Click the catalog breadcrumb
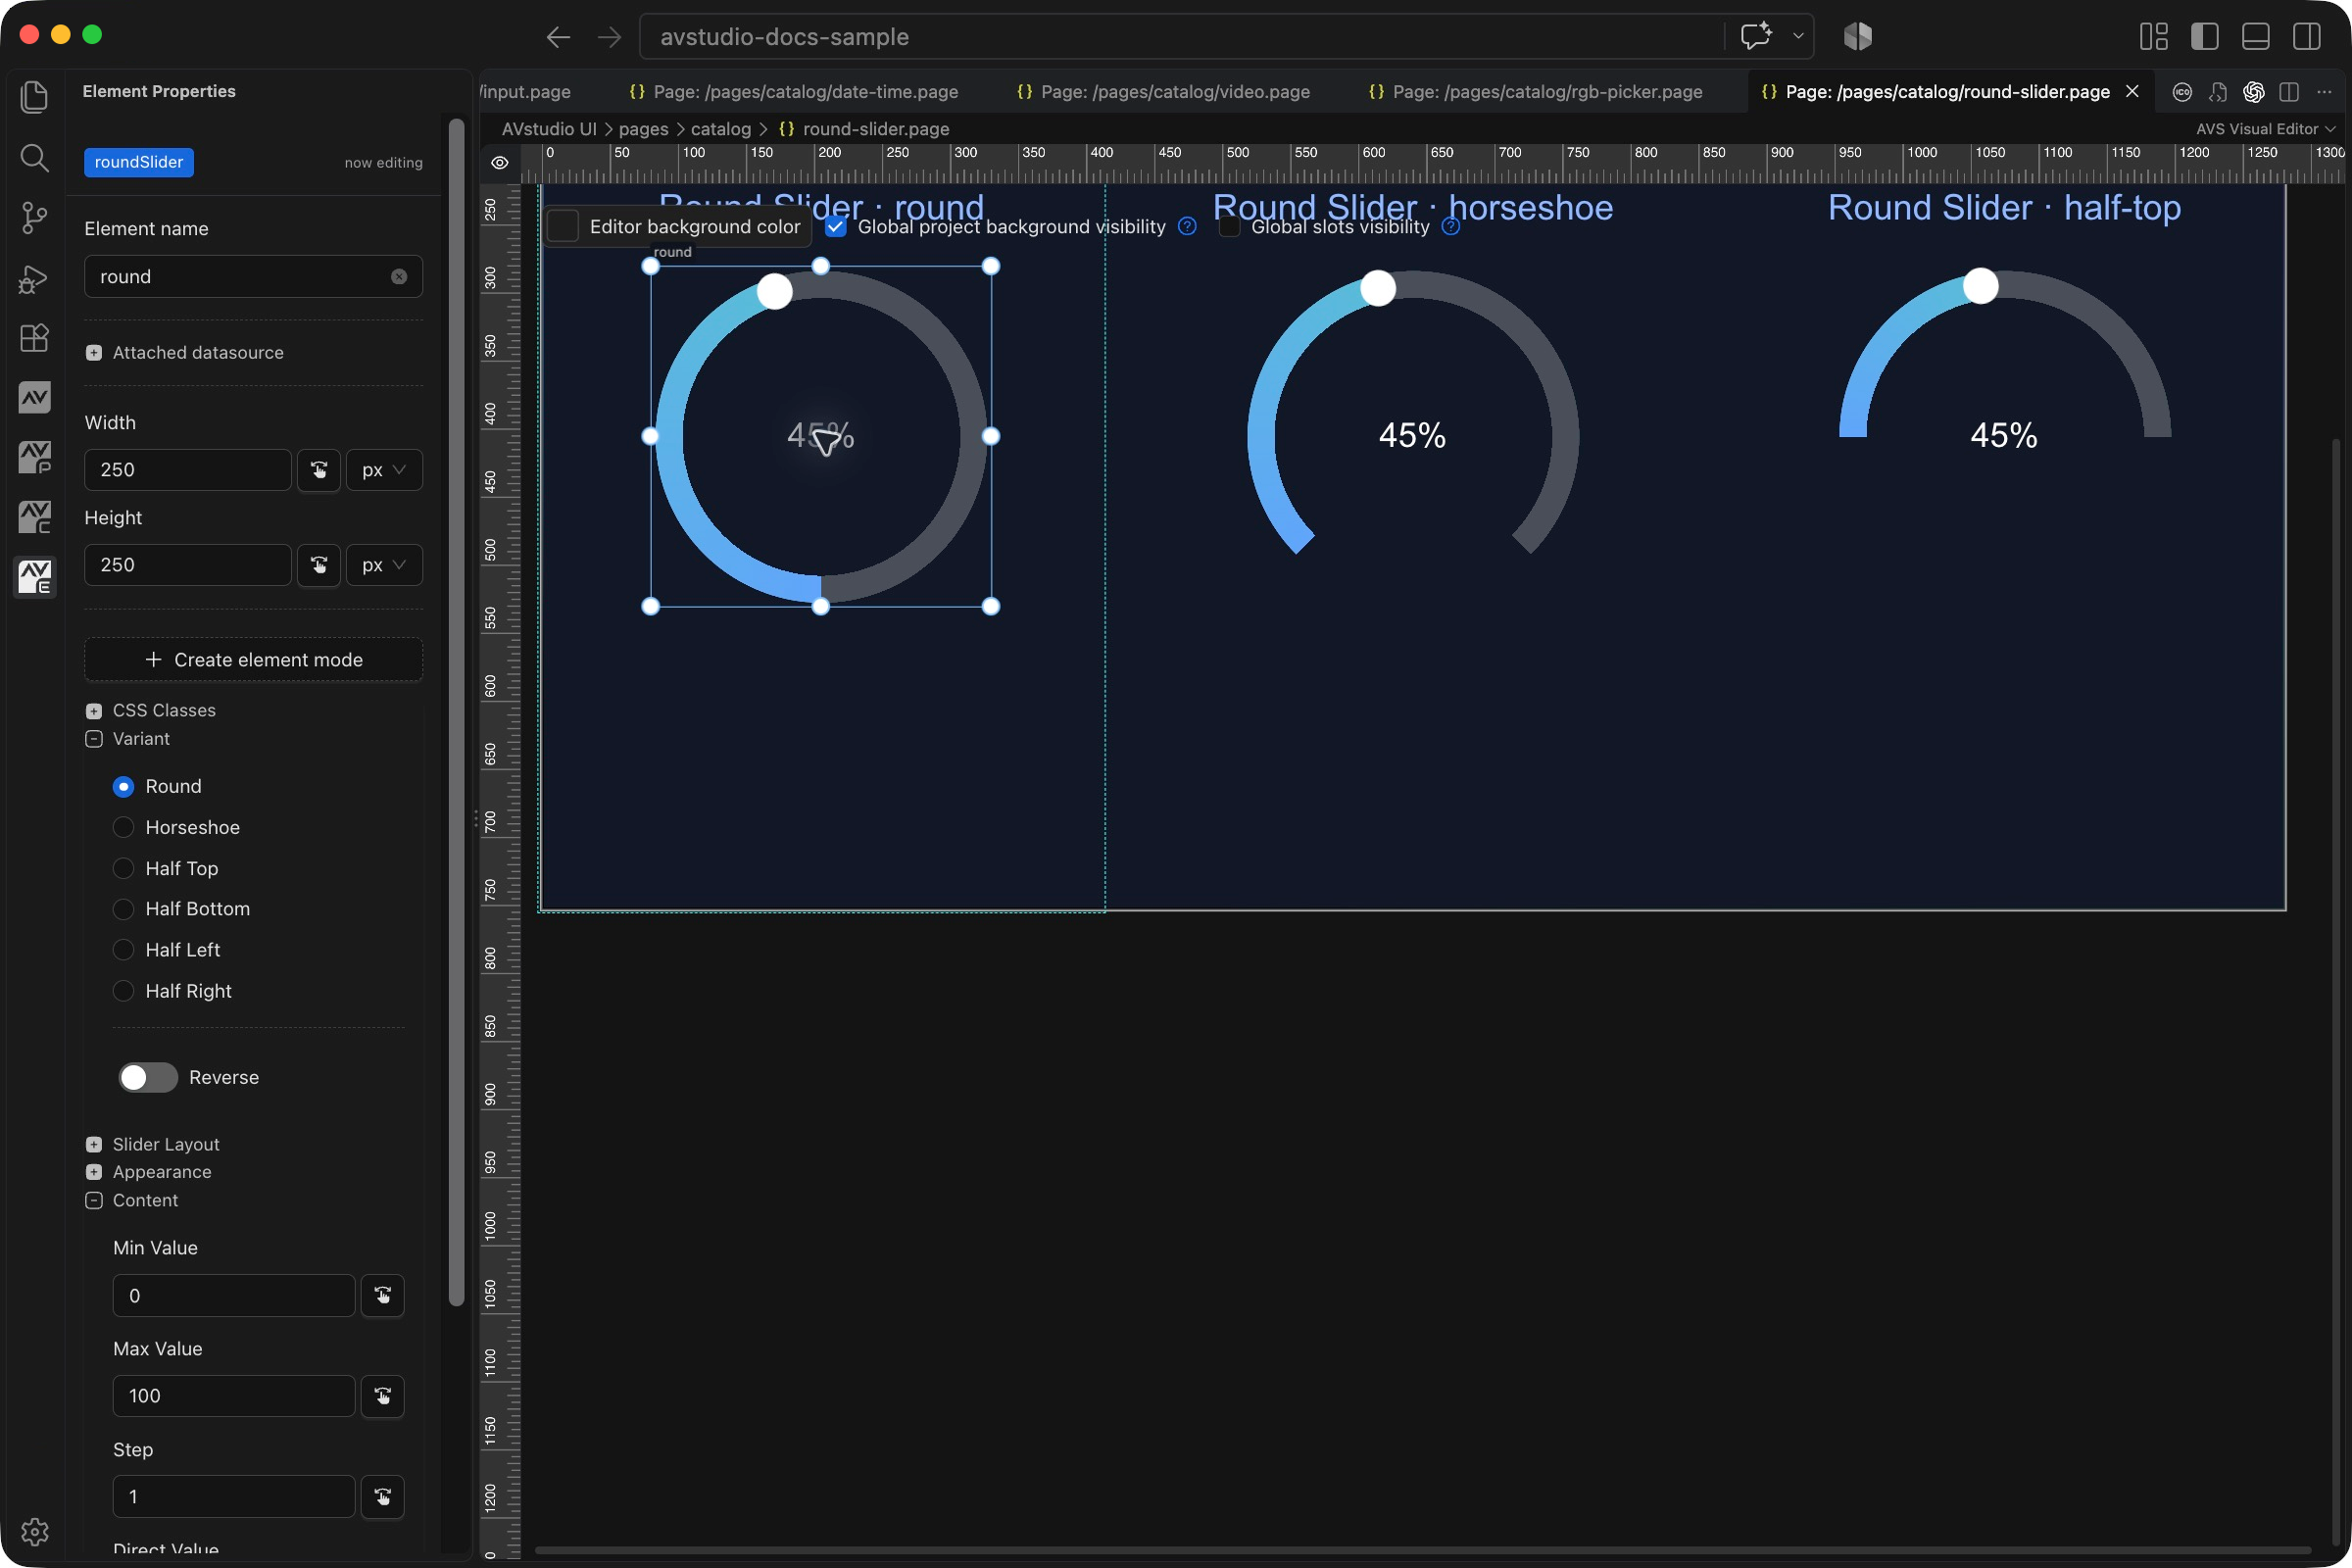 pos(721,129)
